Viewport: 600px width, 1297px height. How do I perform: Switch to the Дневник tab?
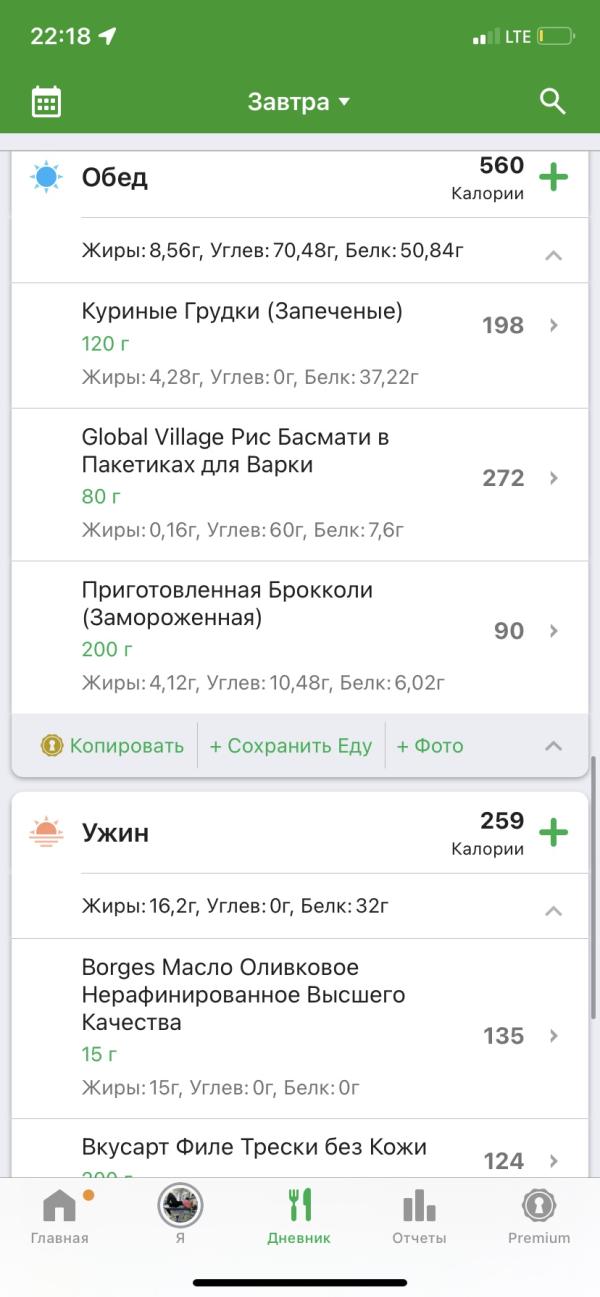tap(299, 1214)
